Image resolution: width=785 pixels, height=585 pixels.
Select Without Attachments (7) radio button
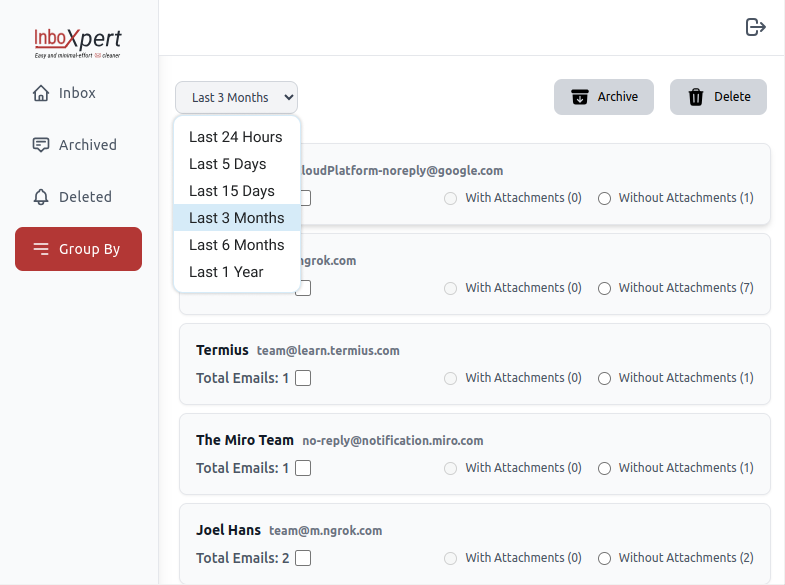pyautogui.click(x=604, y=288)
